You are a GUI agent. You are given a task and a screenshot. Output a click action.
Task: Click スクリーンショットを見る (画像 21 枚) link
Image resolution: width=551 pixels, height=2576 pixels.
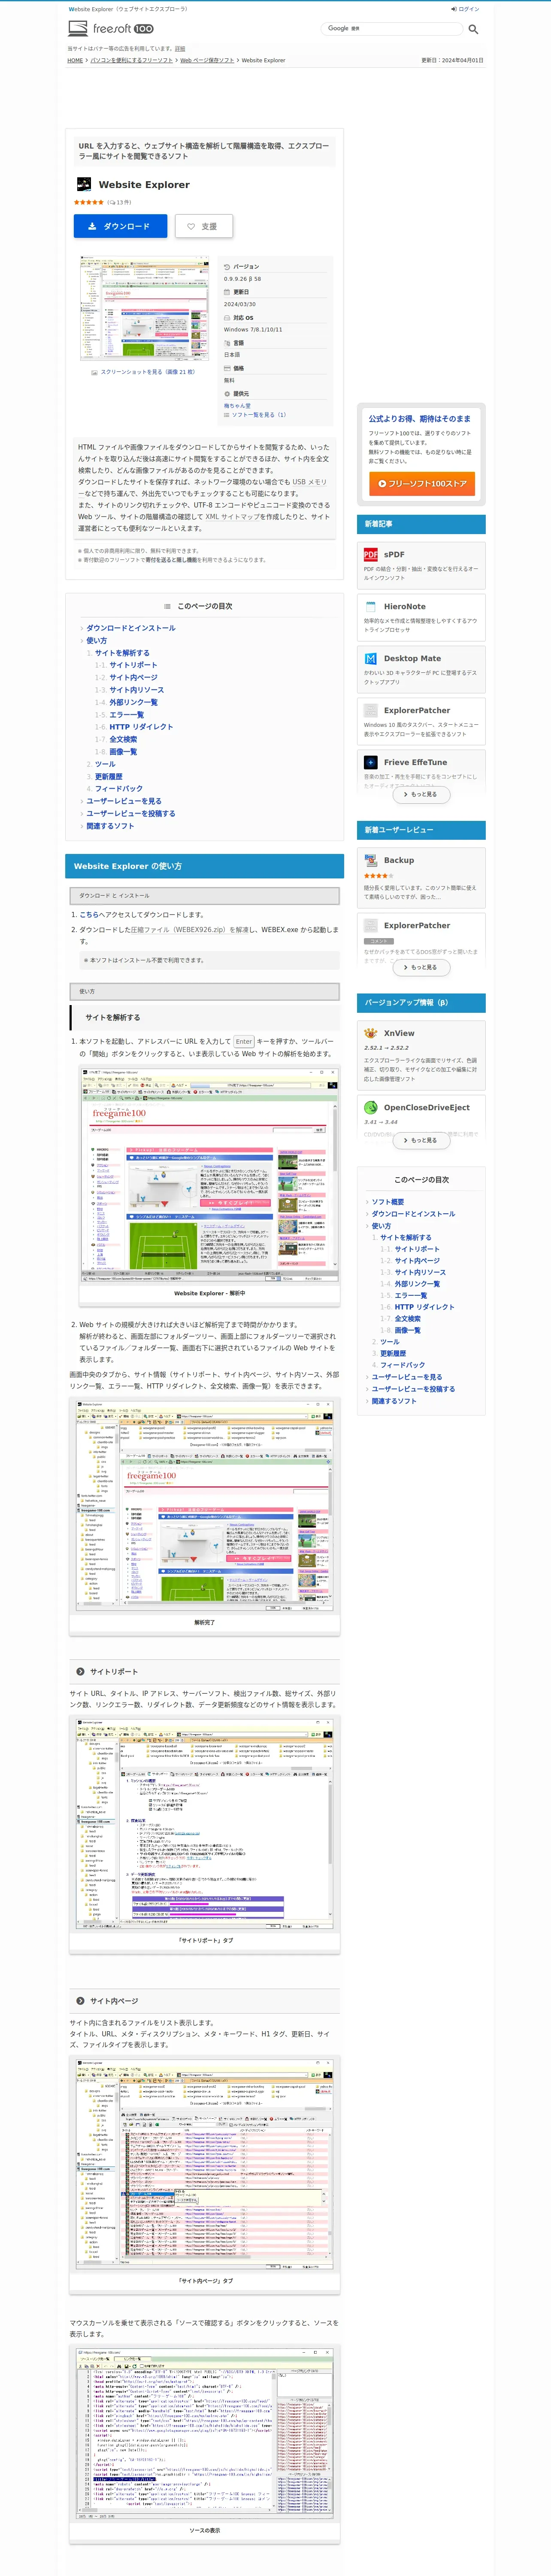point(148,372)
